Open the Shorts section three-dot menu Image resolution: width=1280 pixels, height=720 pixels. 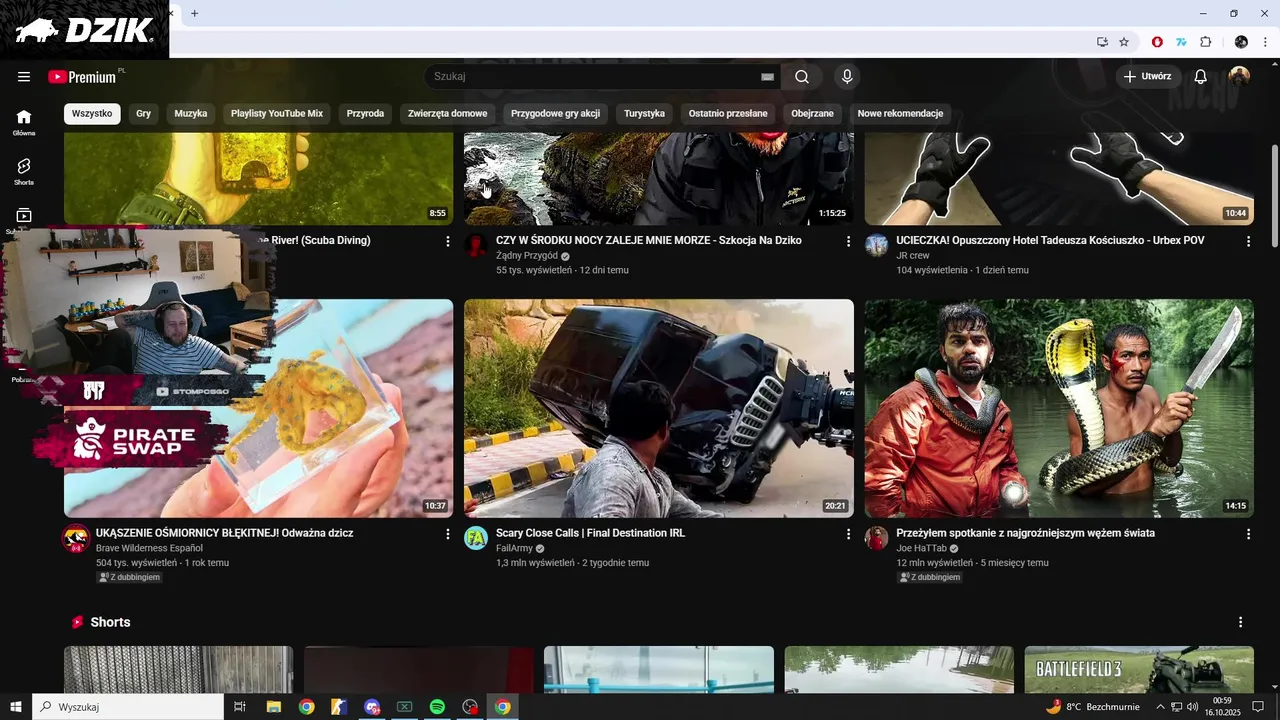1240,622
